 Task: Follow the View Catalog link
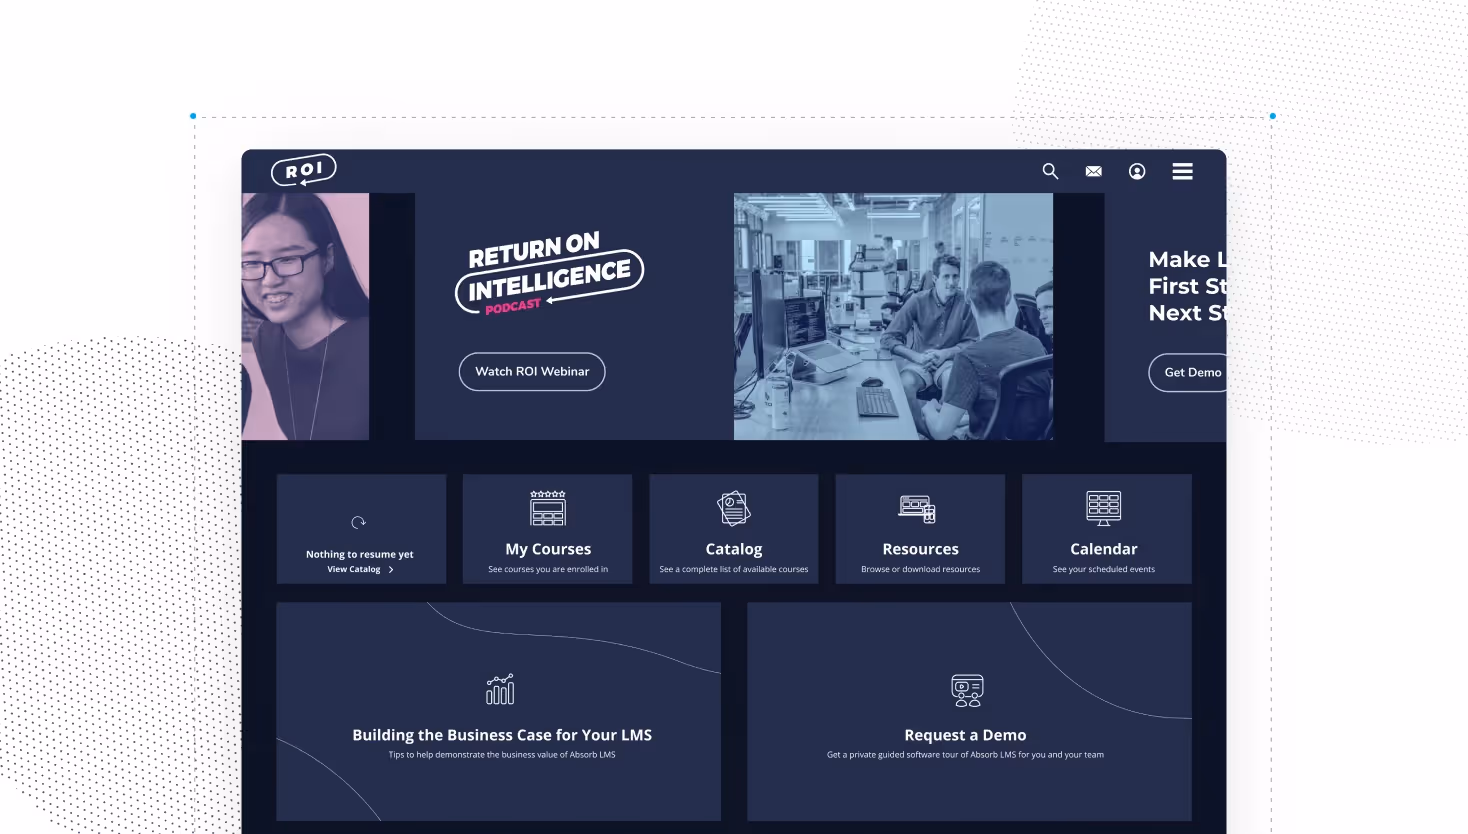(354, 569)
